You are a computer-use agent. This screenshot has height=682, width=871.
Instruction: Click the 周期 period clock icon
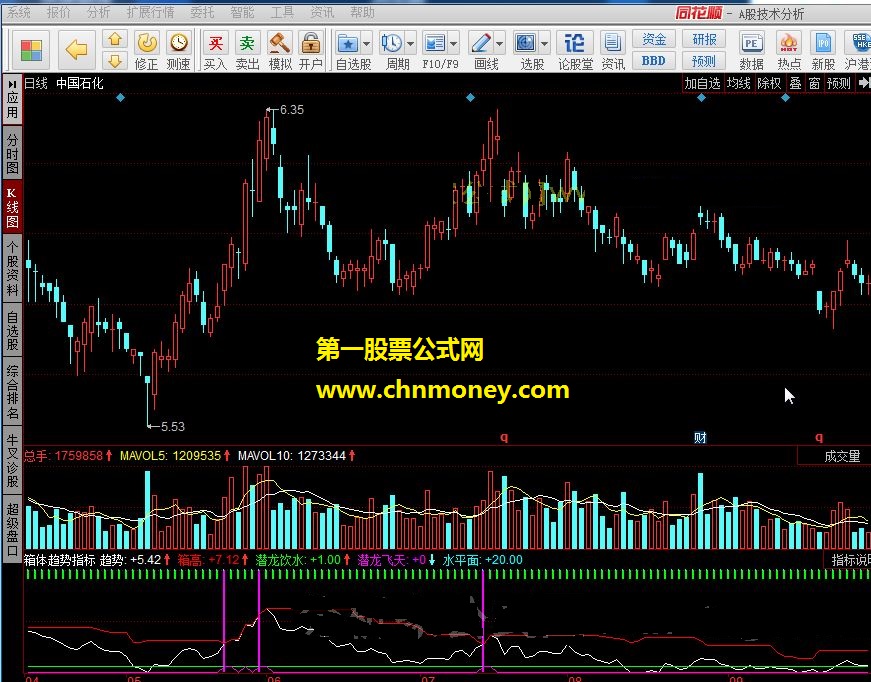(x=392, y=43)
